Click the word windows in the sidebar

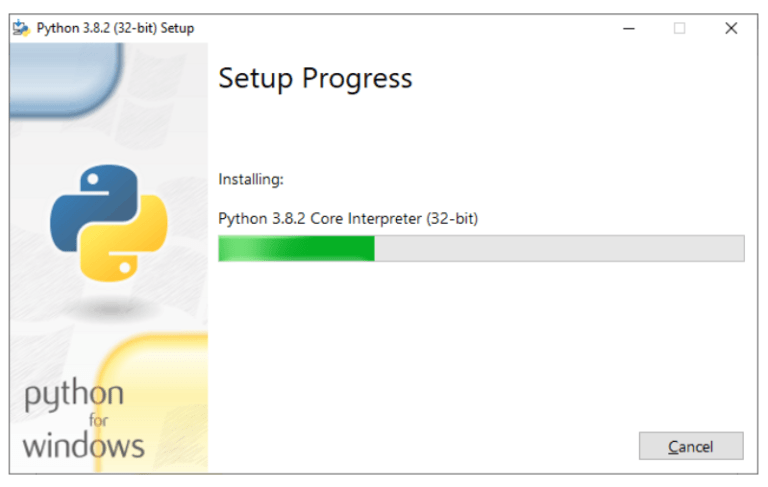(83, 446)
